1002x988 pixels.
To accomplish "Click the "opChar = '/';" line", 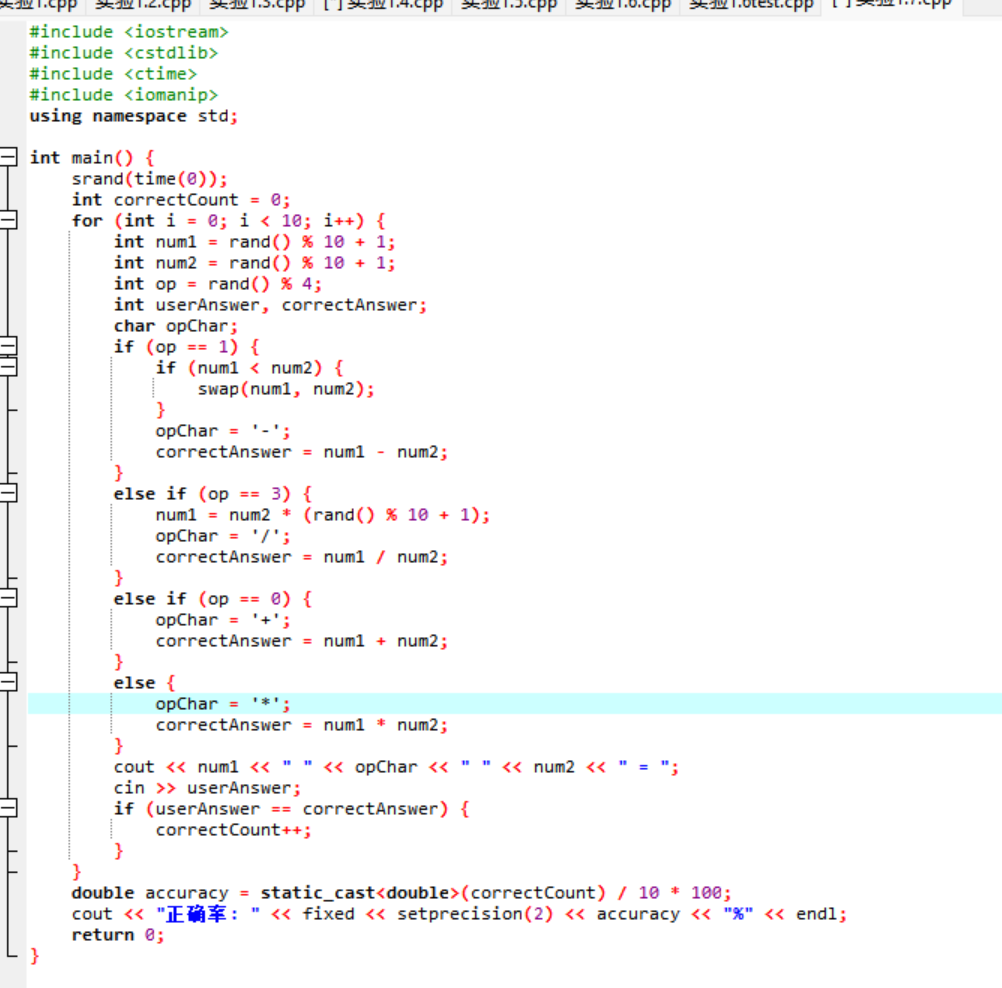I will point(222,536).
